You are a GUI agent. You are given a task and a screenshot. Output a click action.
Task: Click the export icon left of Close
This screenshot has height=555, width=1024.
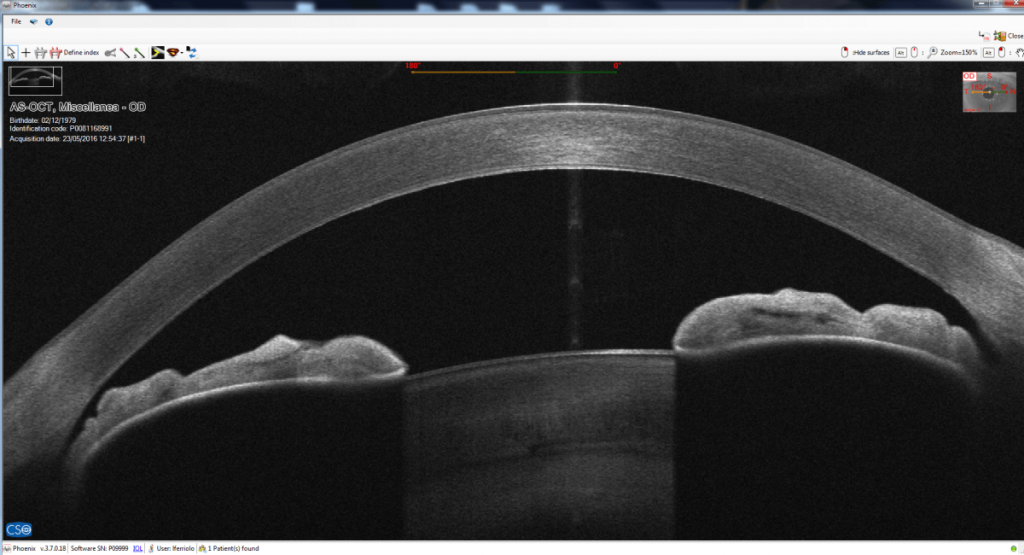(984, 35)
